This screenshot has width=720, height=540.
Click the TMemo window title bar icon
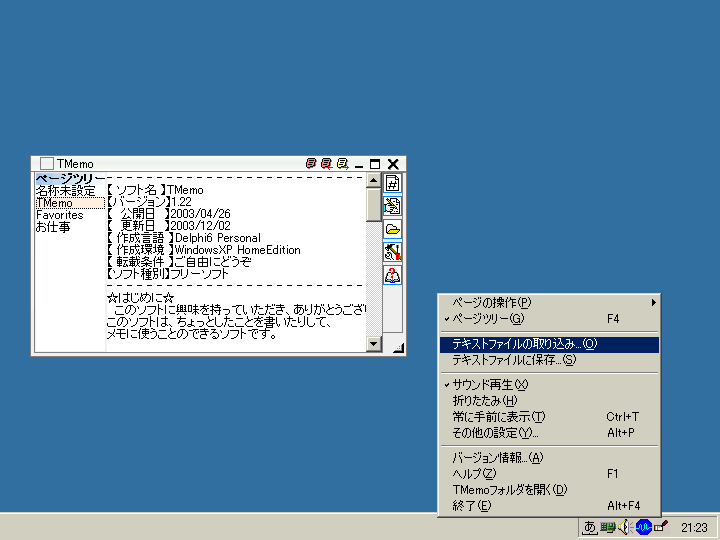(x=46, y=163)
